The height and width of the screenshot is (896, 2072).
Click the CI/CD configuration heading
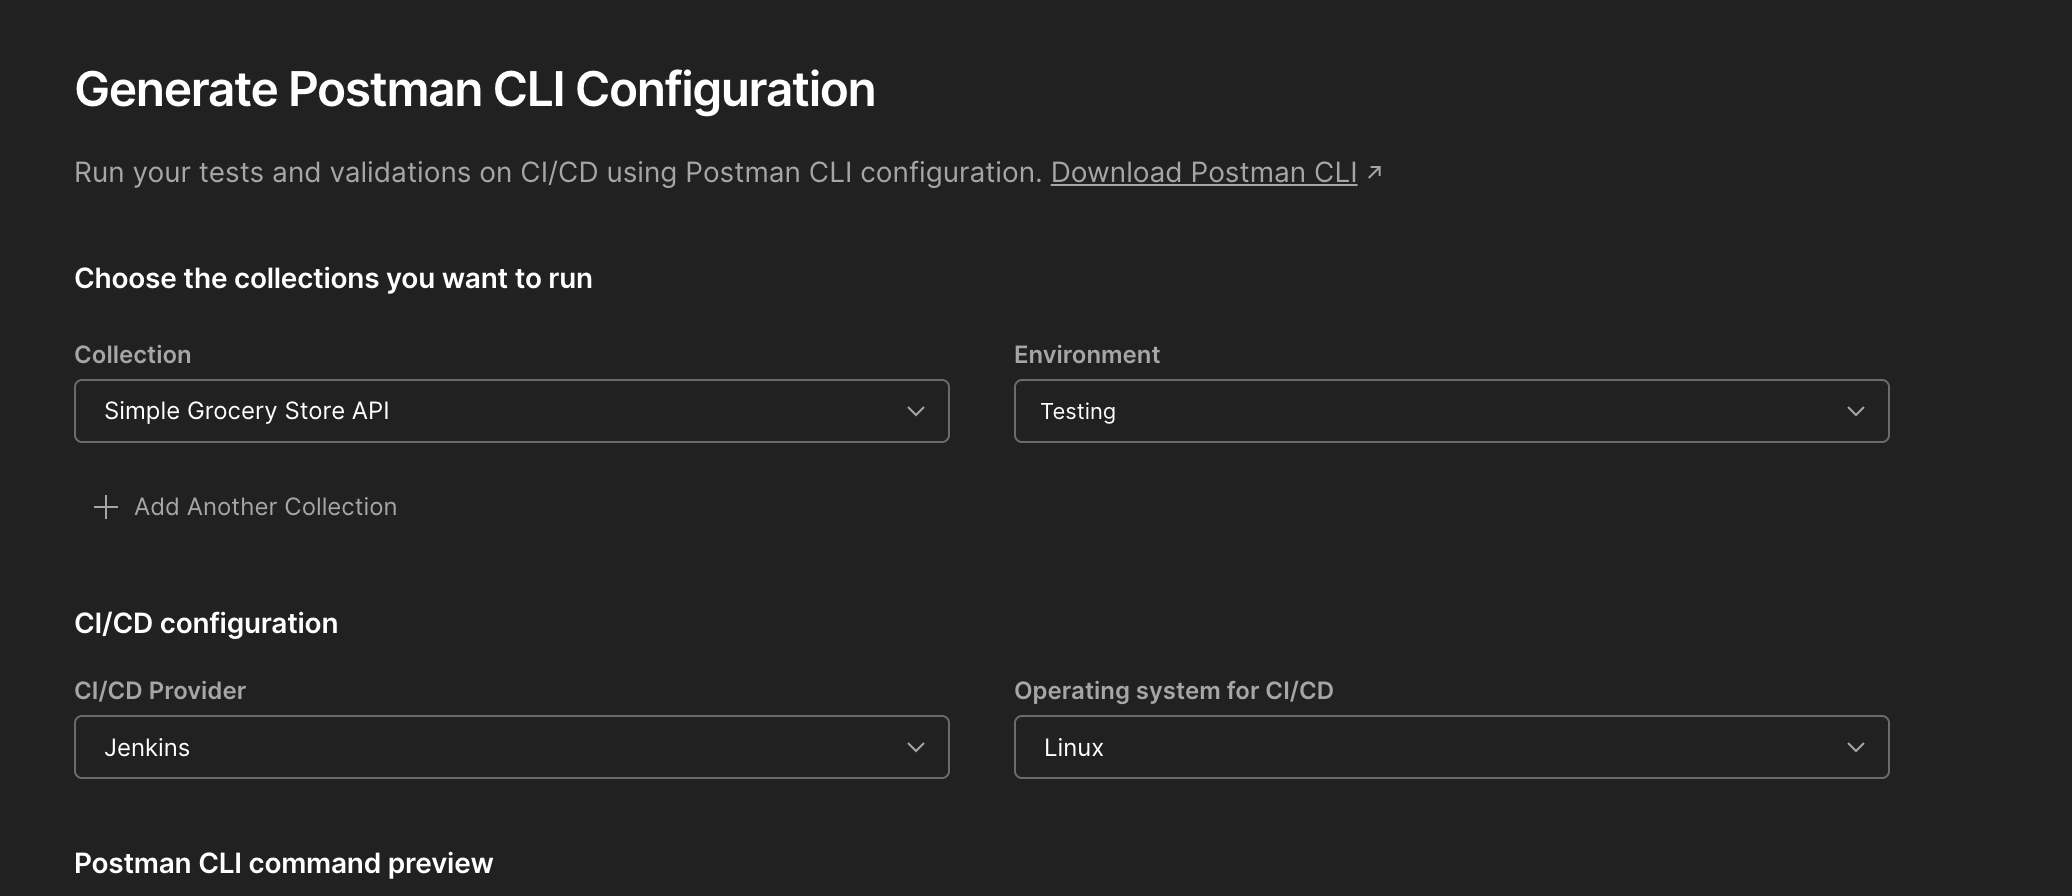pyautogui.click(x=206, y=623)
